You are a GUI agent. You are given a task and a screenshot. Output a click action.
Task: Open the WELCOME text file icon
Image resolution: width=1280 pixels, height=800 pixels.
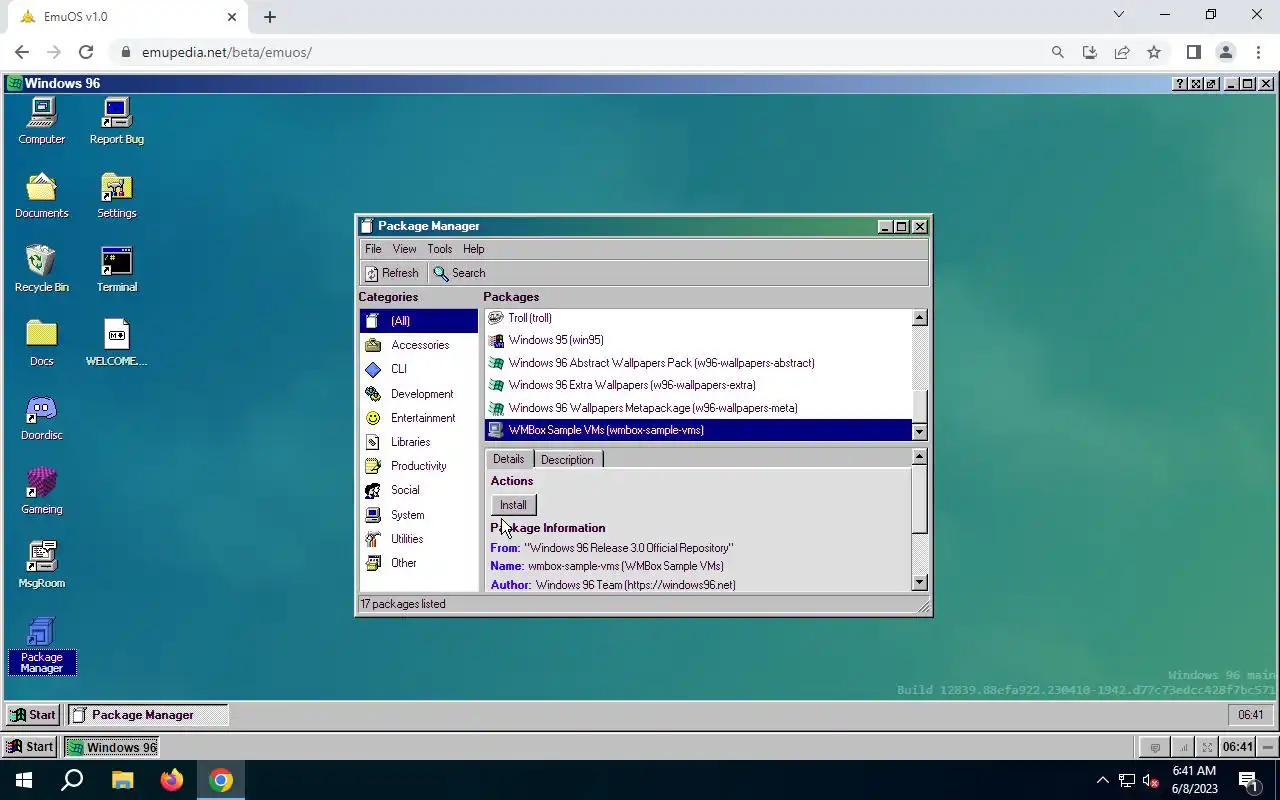(x=117, y=343)
